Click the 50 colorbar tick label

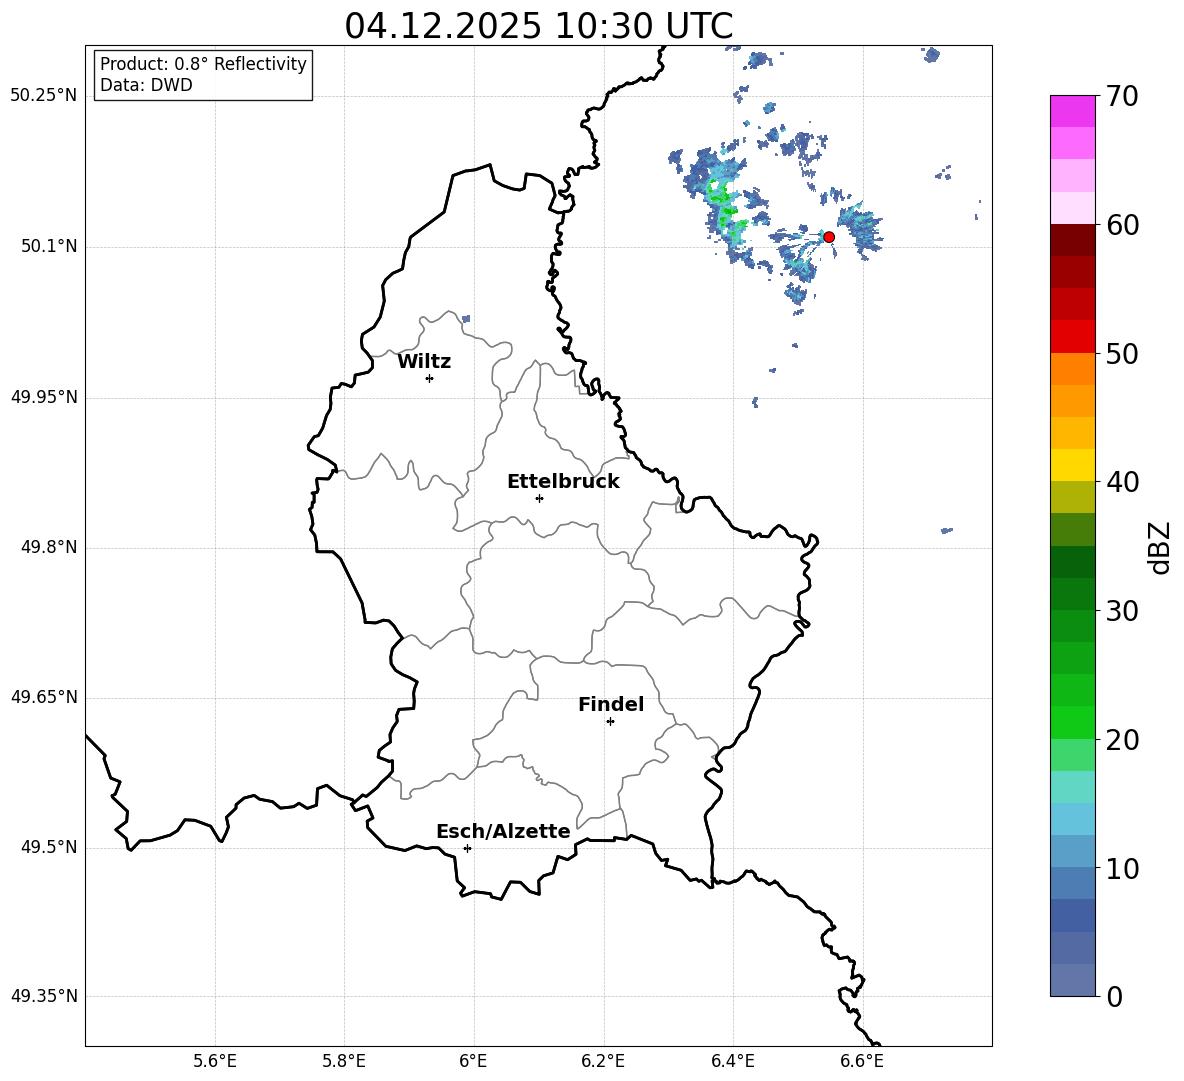tap(1121, 353)
